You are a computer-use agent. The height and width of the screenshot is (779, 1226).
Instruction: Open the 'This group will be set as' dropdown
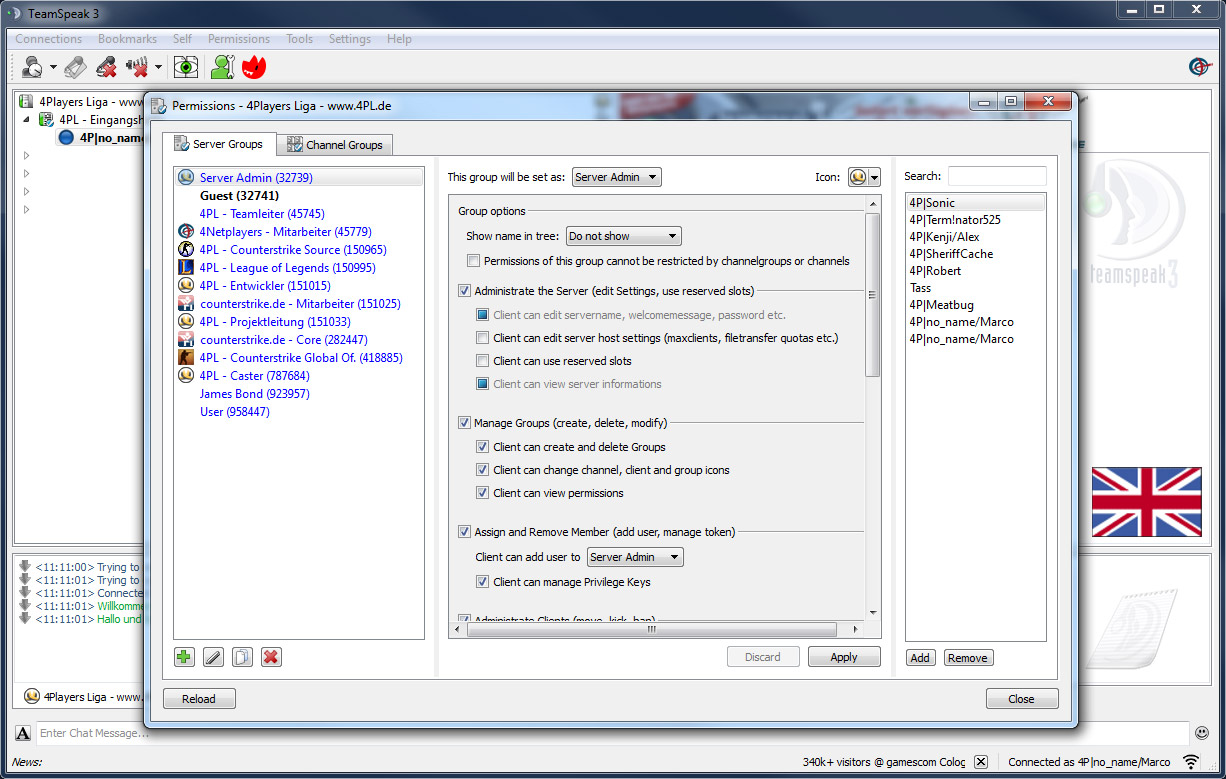click(616, 176)
